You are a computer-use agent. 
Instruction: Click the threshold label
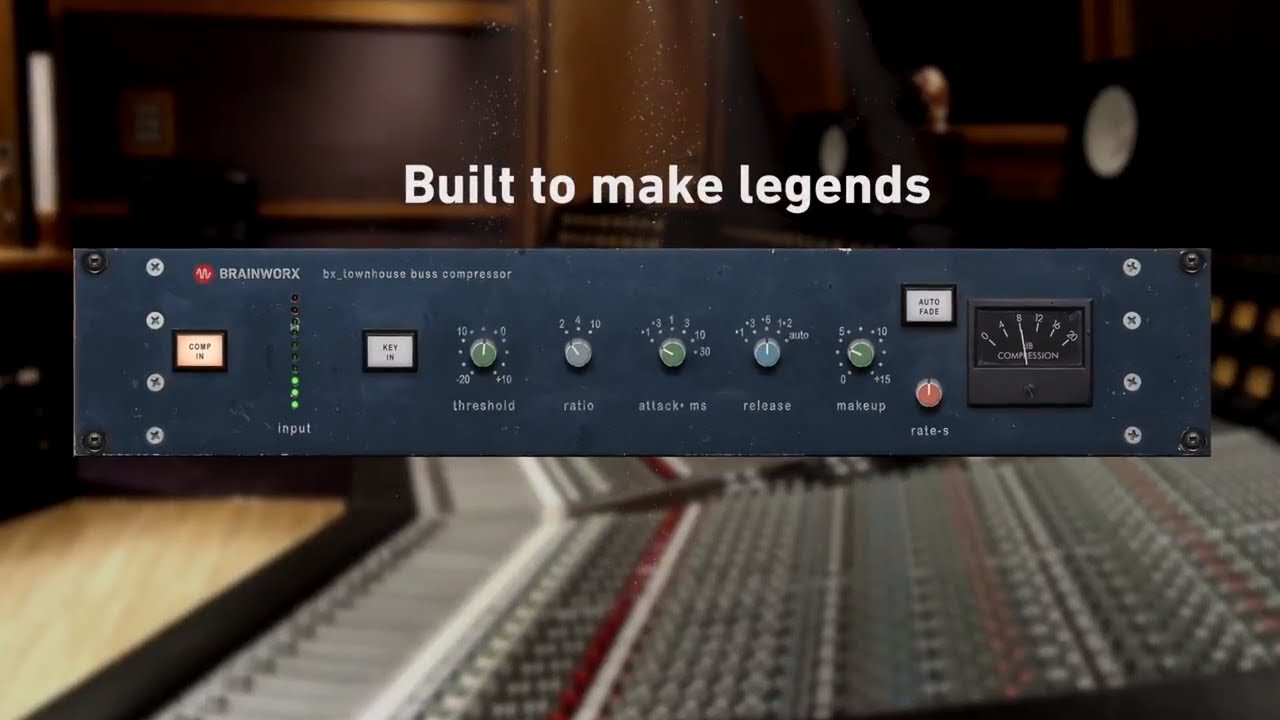tap(484, 406)
